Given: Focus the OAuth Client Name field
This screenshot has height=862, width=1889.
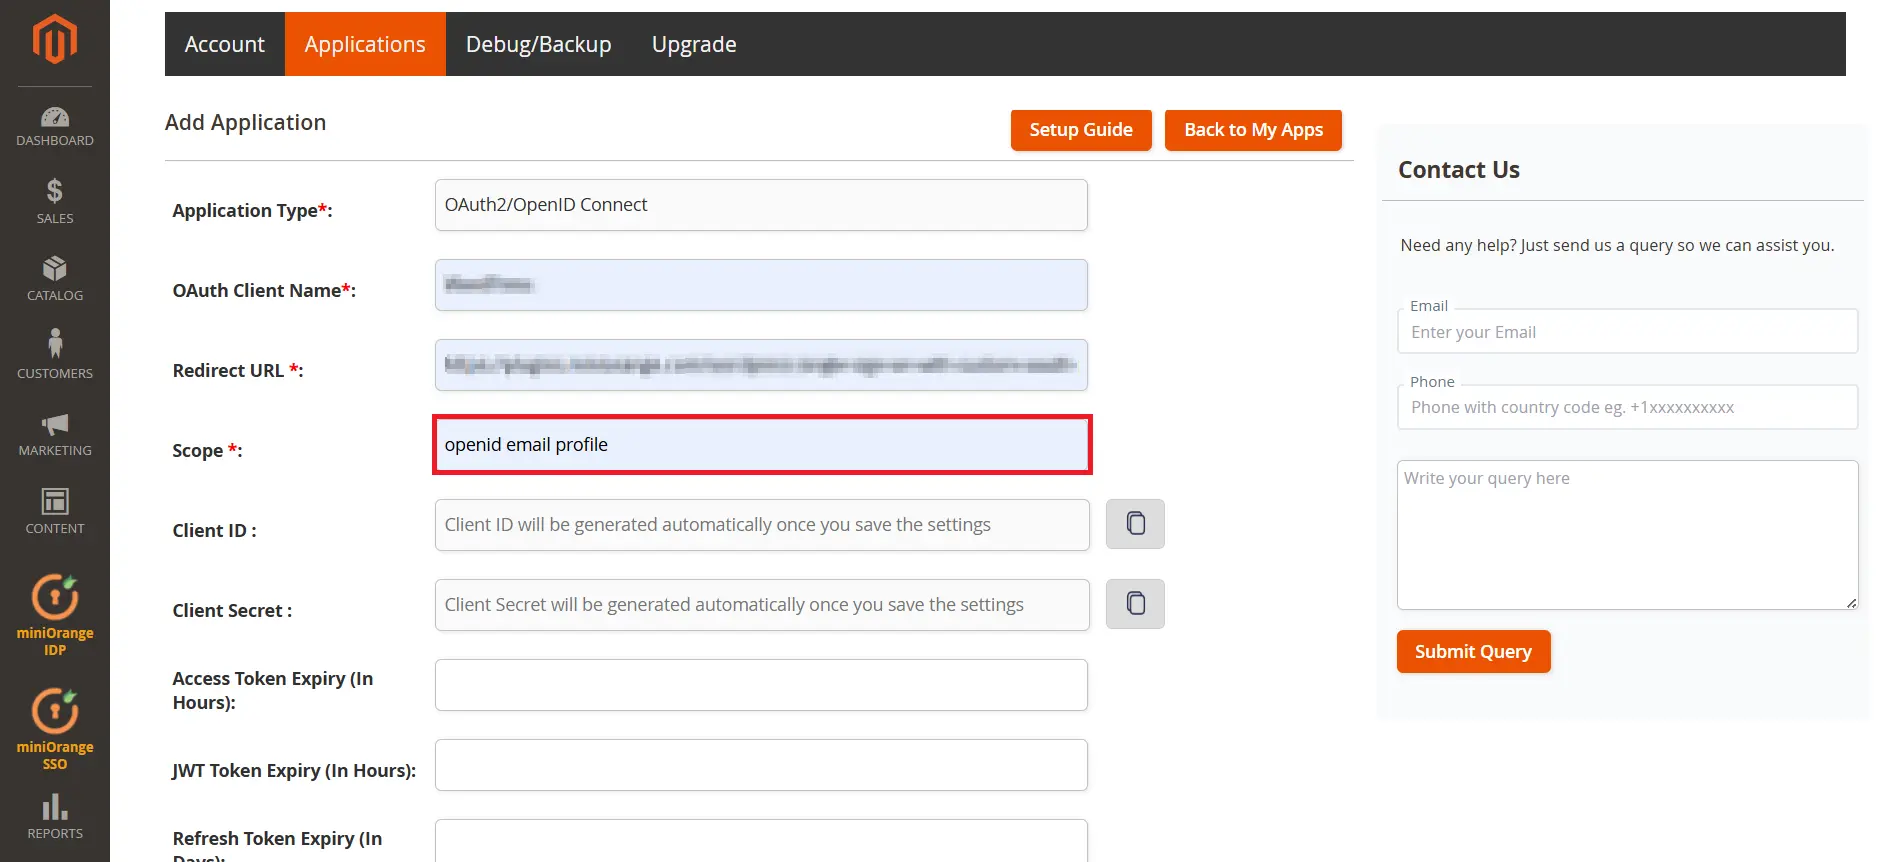Looking at the screenshot, I should click(x=761, y=285).
